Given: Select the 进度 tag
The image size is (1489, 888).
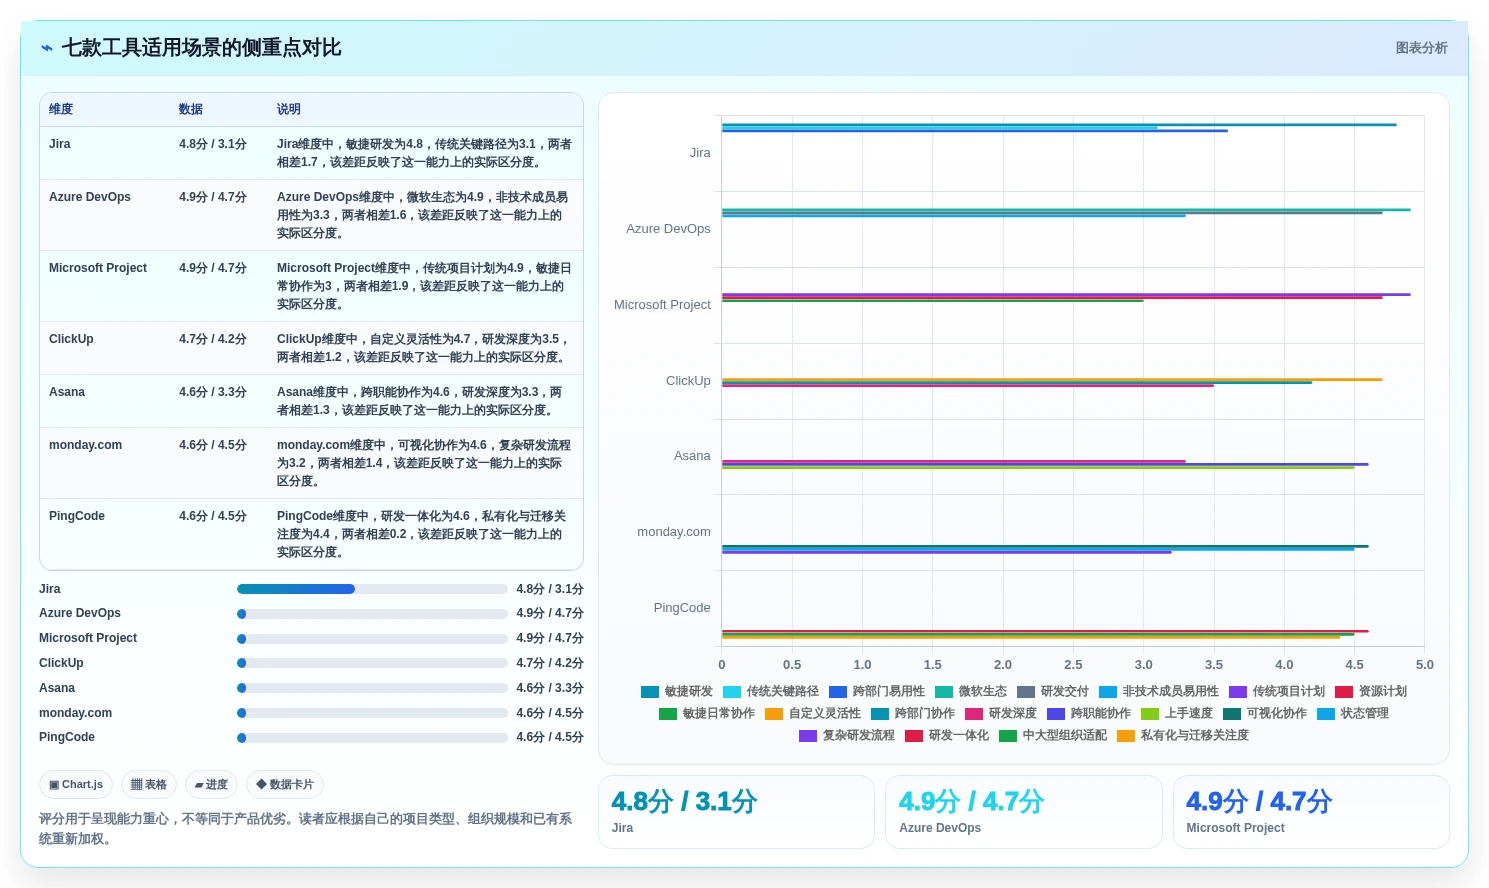Looking at the screenshot, I should tap(211, 785).
